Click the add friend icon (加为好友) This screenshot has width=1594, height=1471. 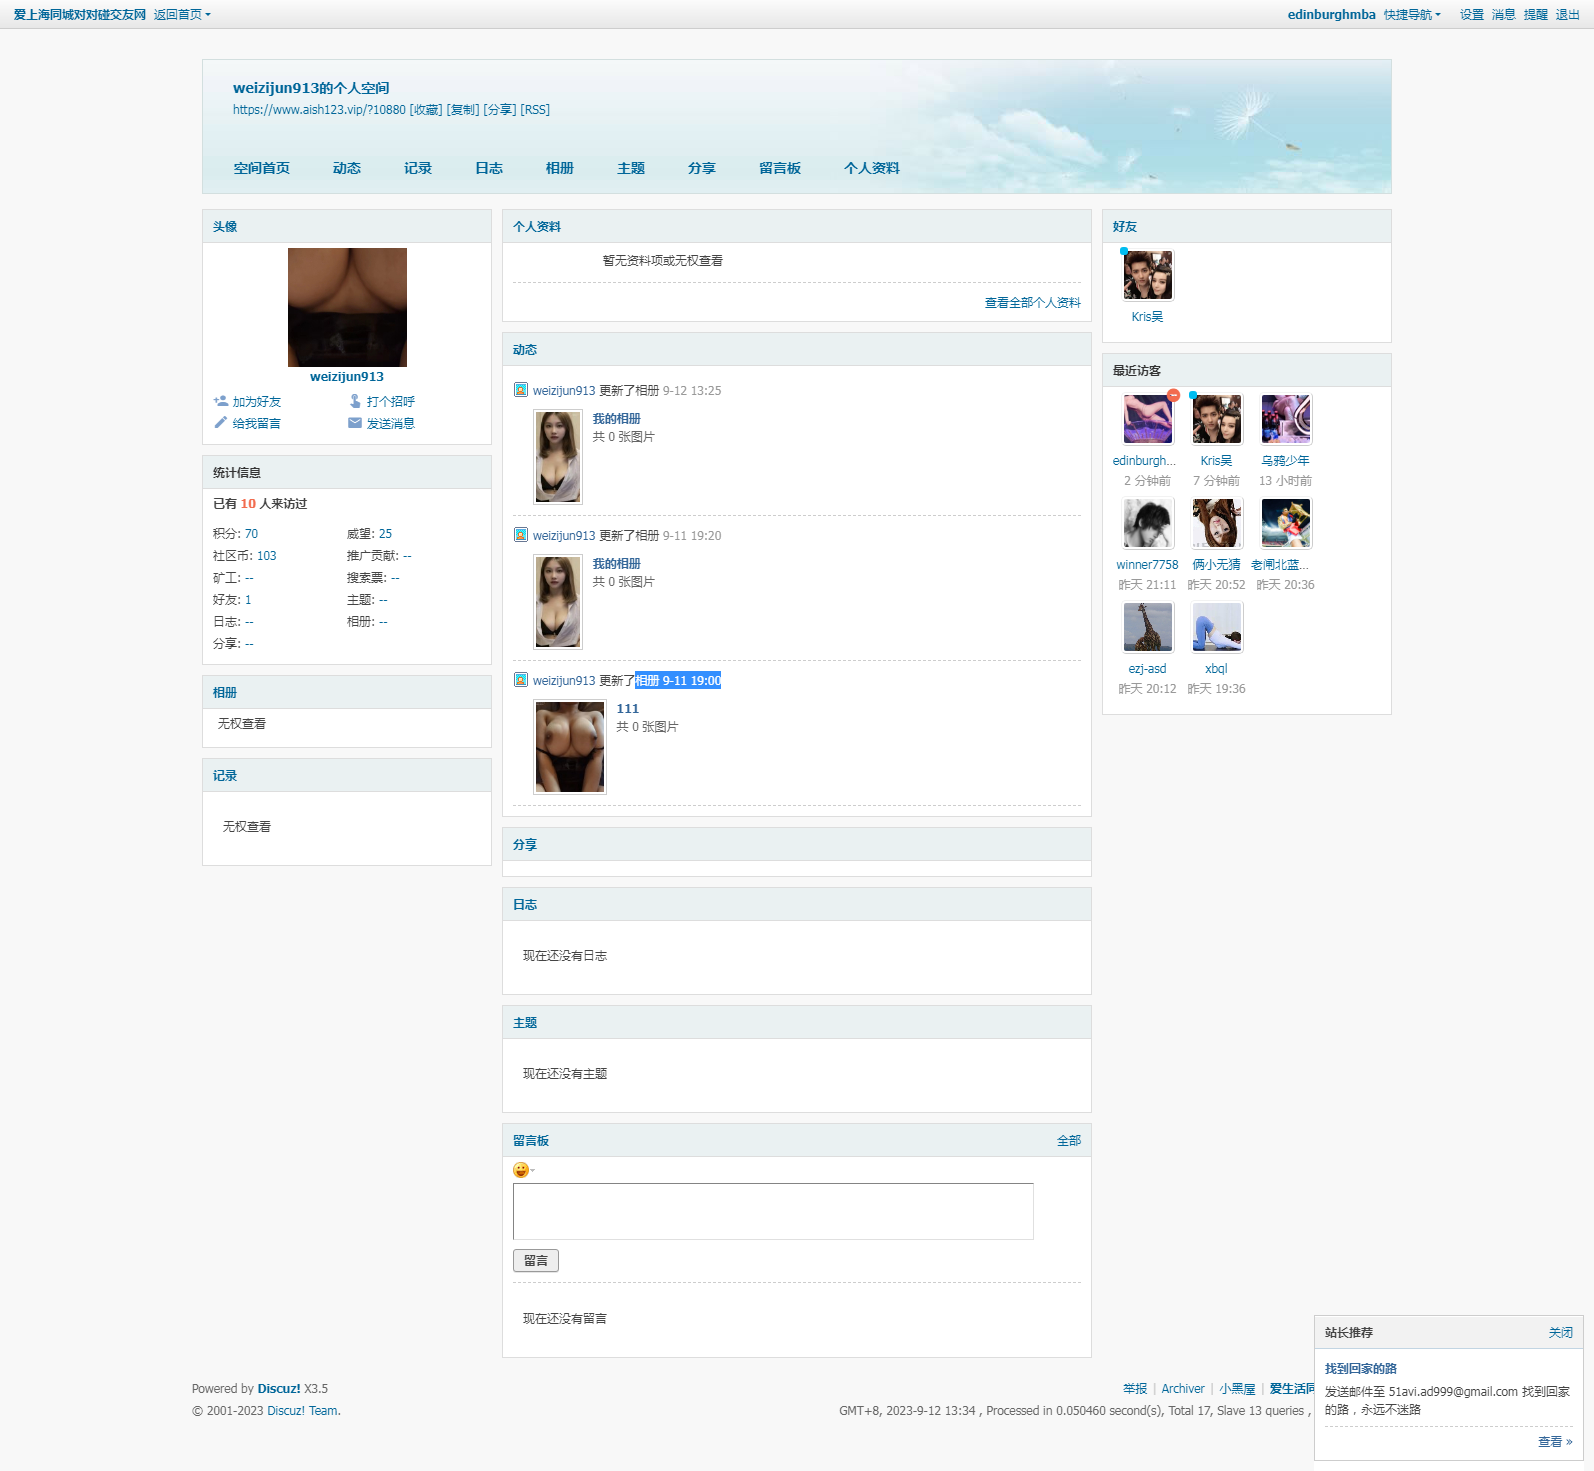pos(221,401)
